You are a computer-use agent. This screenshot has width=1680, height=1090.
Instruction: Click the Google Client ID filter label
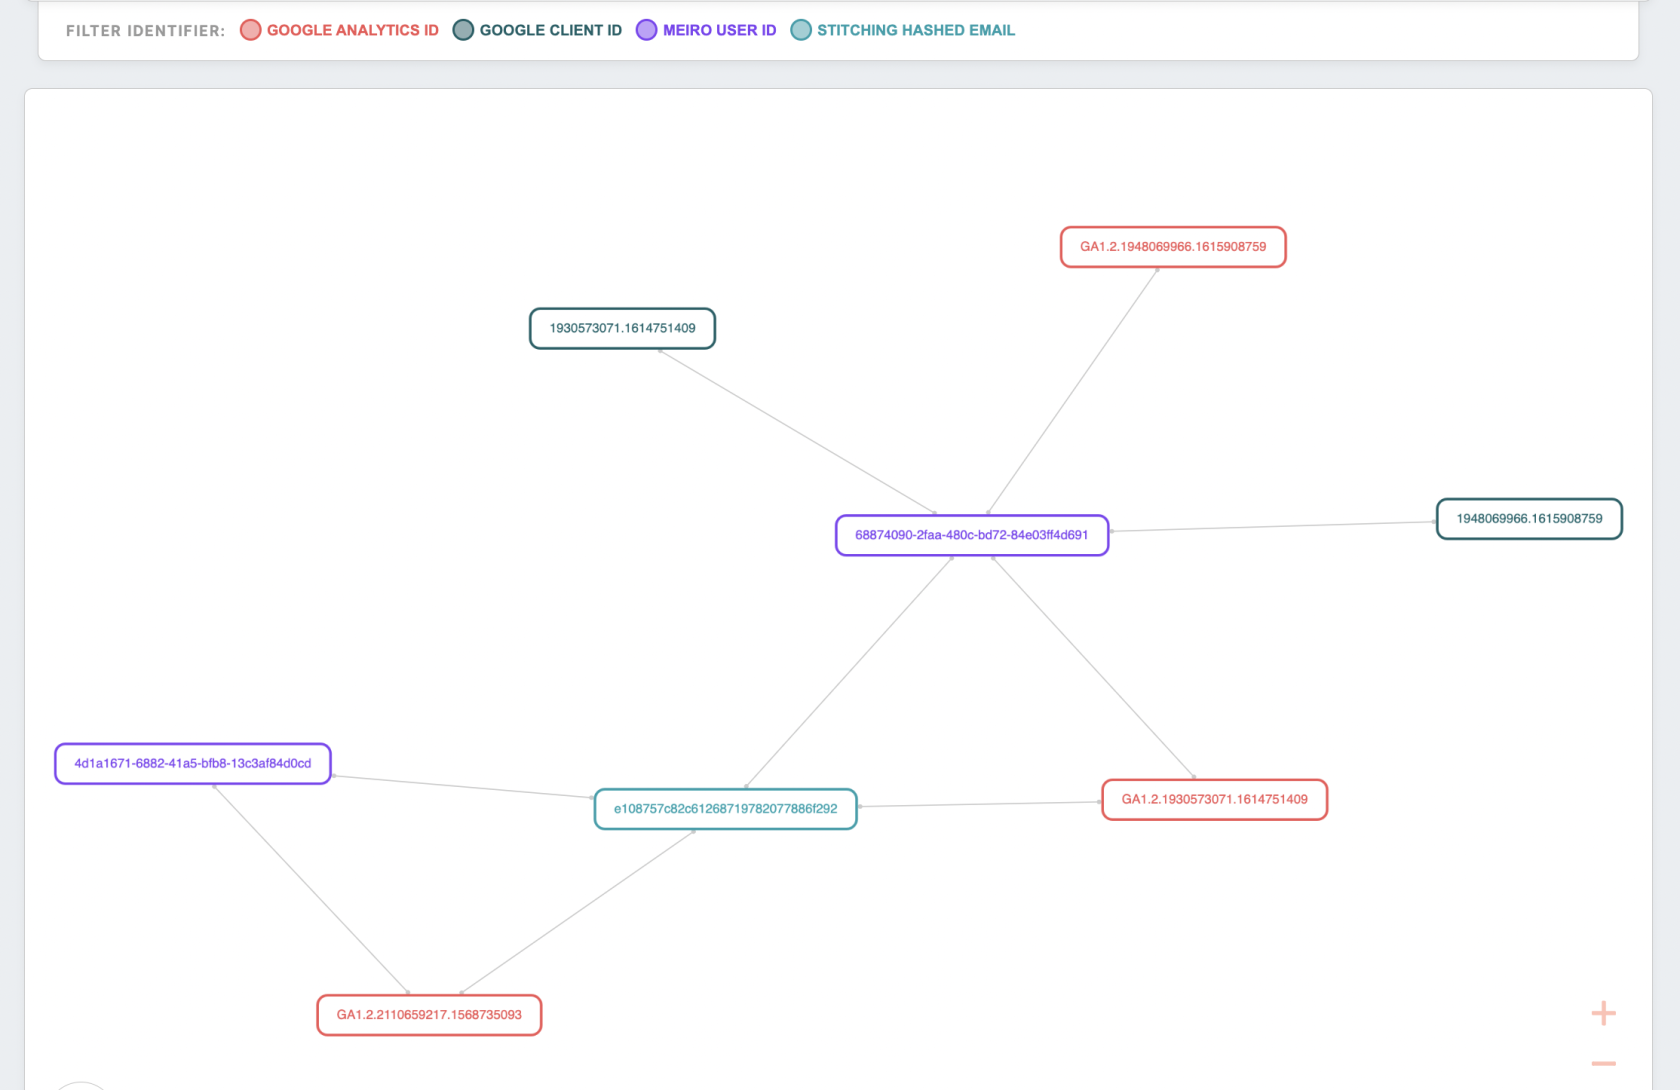pos(551,30)
